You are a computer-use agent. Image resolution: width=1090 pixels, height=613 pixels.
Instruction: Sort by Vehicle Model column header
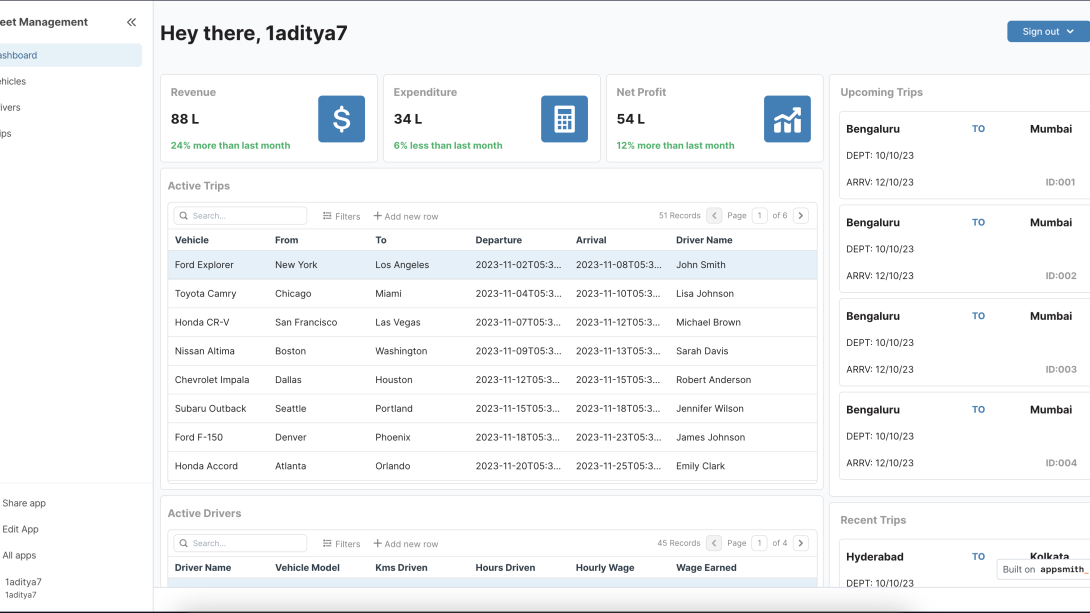click(307, 567)
